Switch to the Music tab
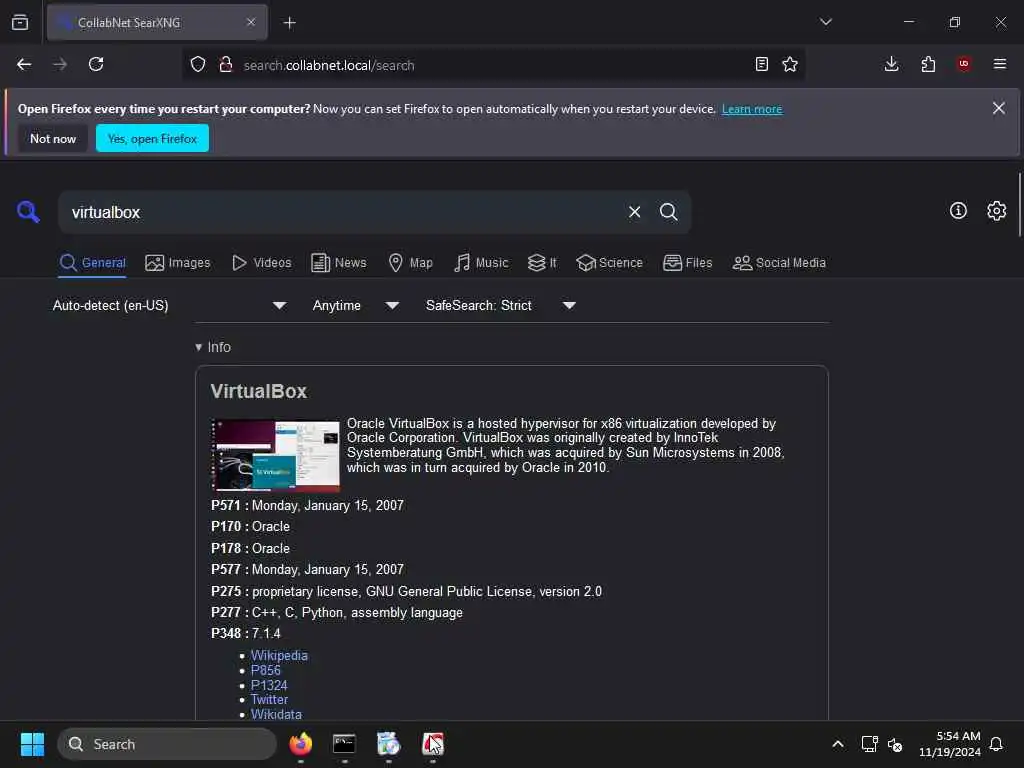Screen dimensions: 1024x768 pos(481,263)
